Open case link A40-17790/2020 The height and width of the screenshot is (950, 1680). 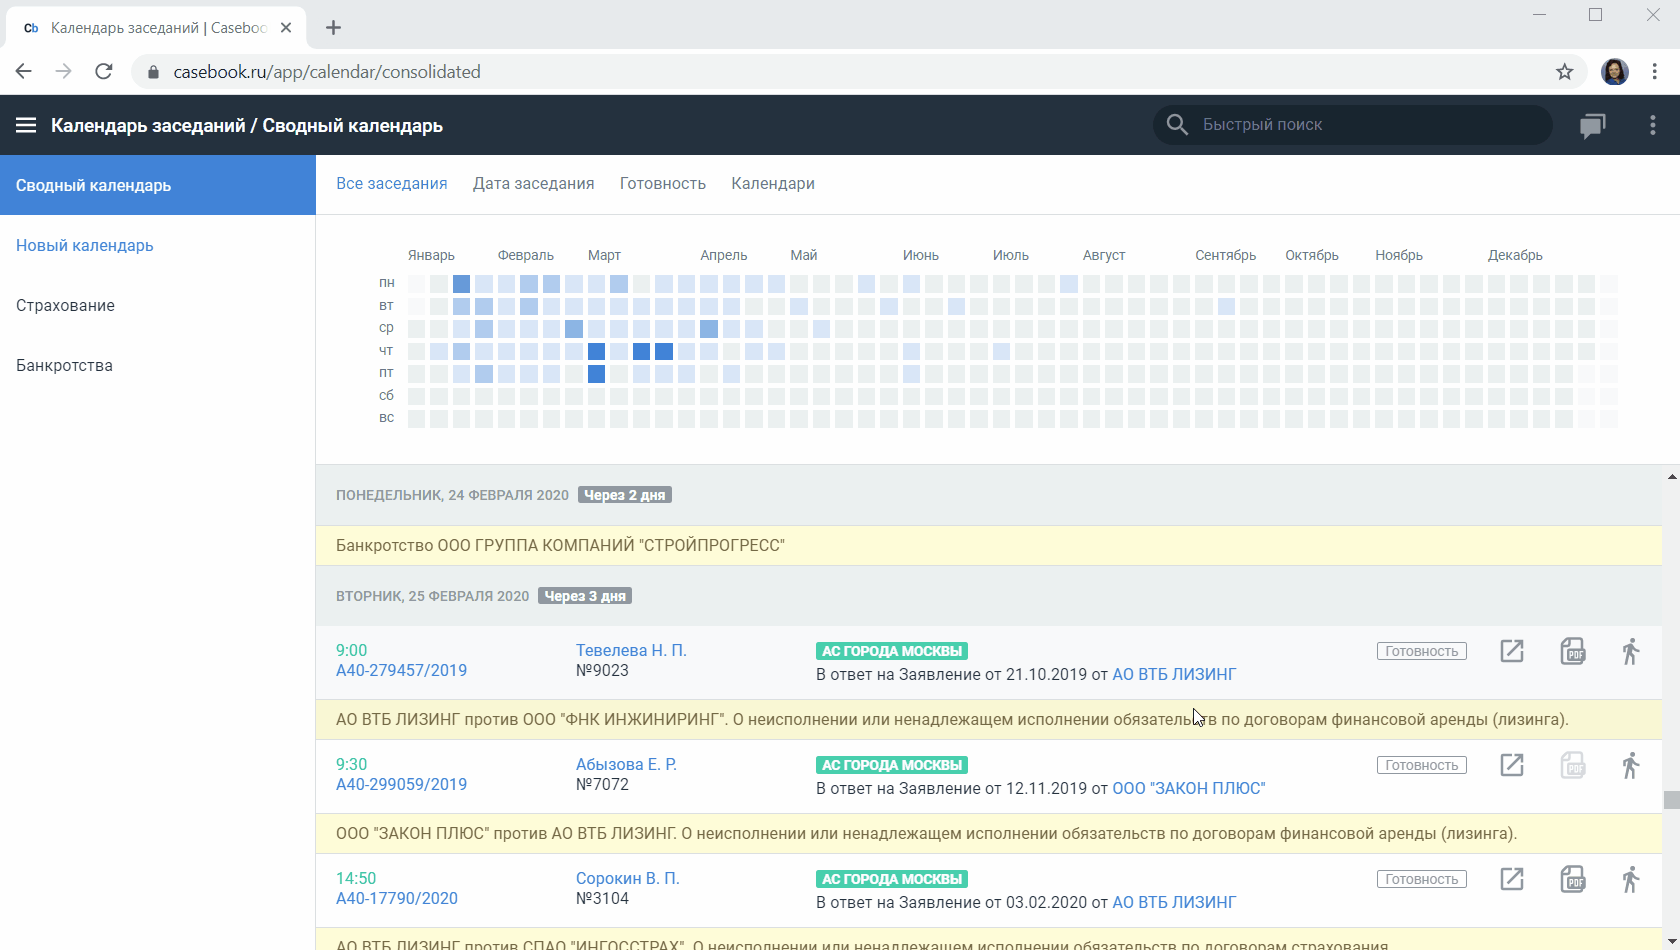[x=397, y=899]
